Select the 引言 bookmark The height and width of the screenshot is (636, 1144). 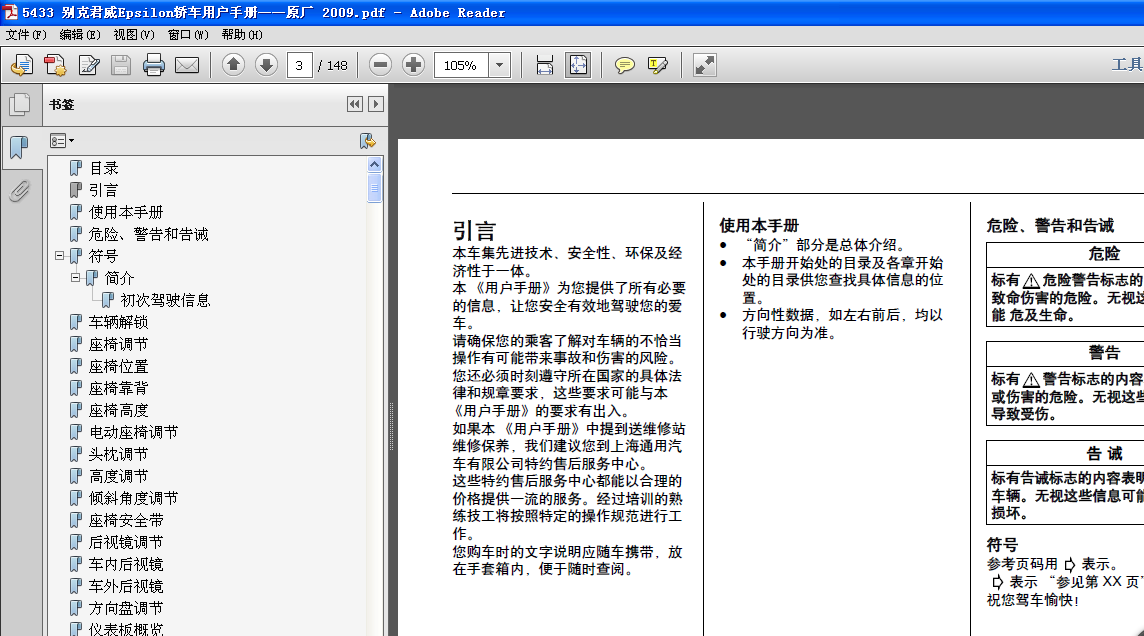[103, 190]
